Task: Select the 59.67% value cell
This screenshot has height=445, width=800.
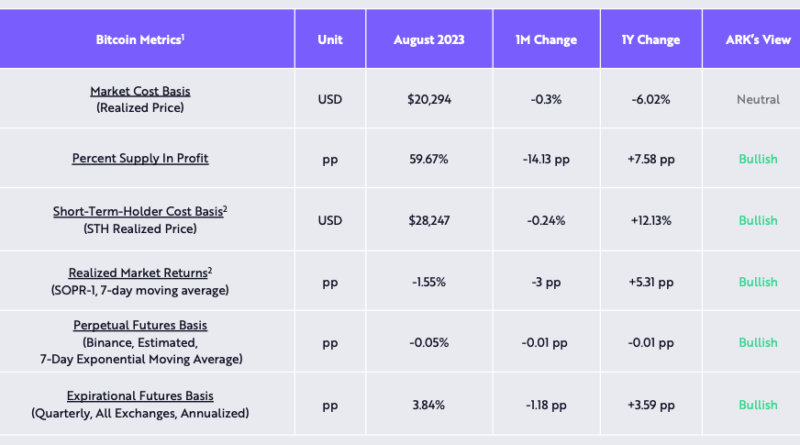Action: pos(428,159)
